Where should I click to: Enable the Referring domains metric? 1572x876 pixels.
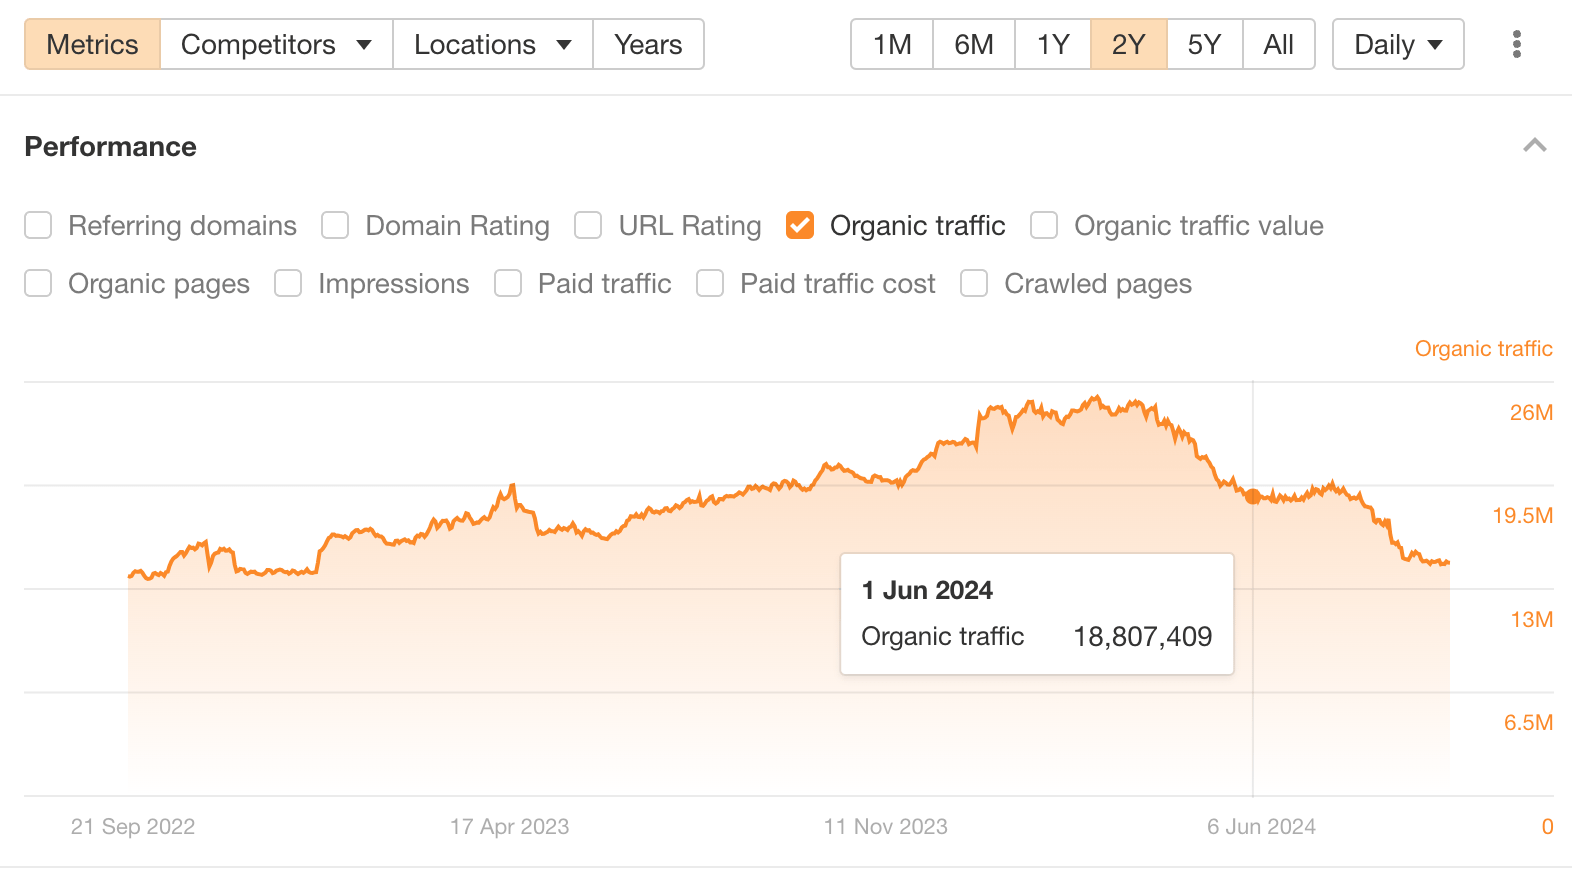pos(37,225)
